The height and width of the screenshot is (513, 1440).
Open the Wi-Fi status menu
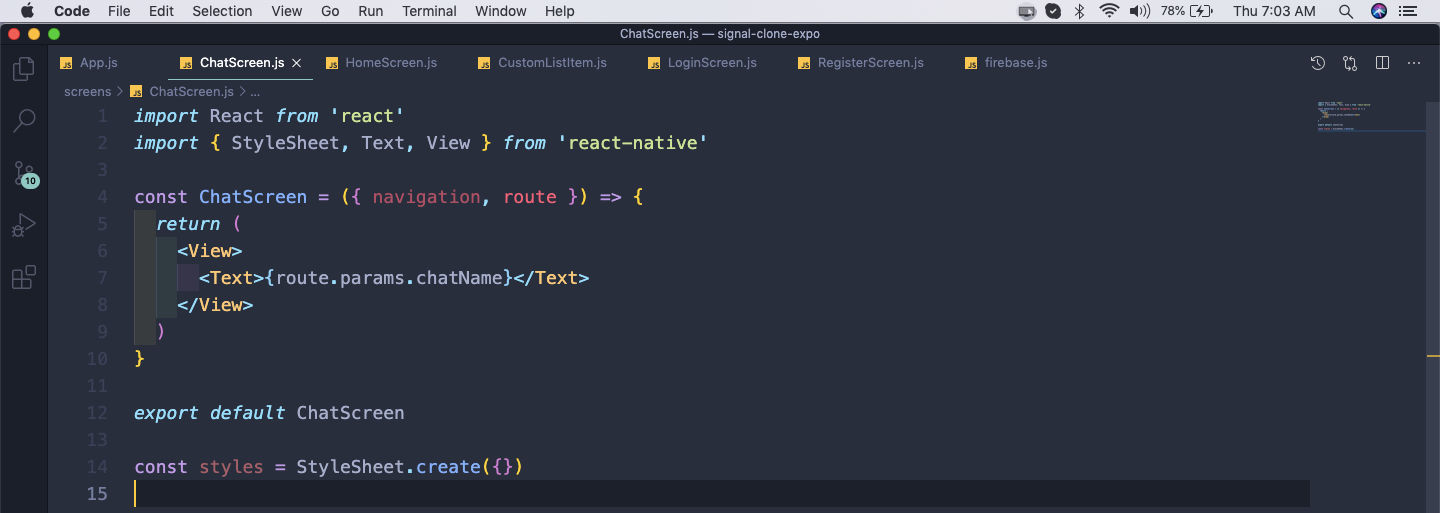[x=1108, y=11]
